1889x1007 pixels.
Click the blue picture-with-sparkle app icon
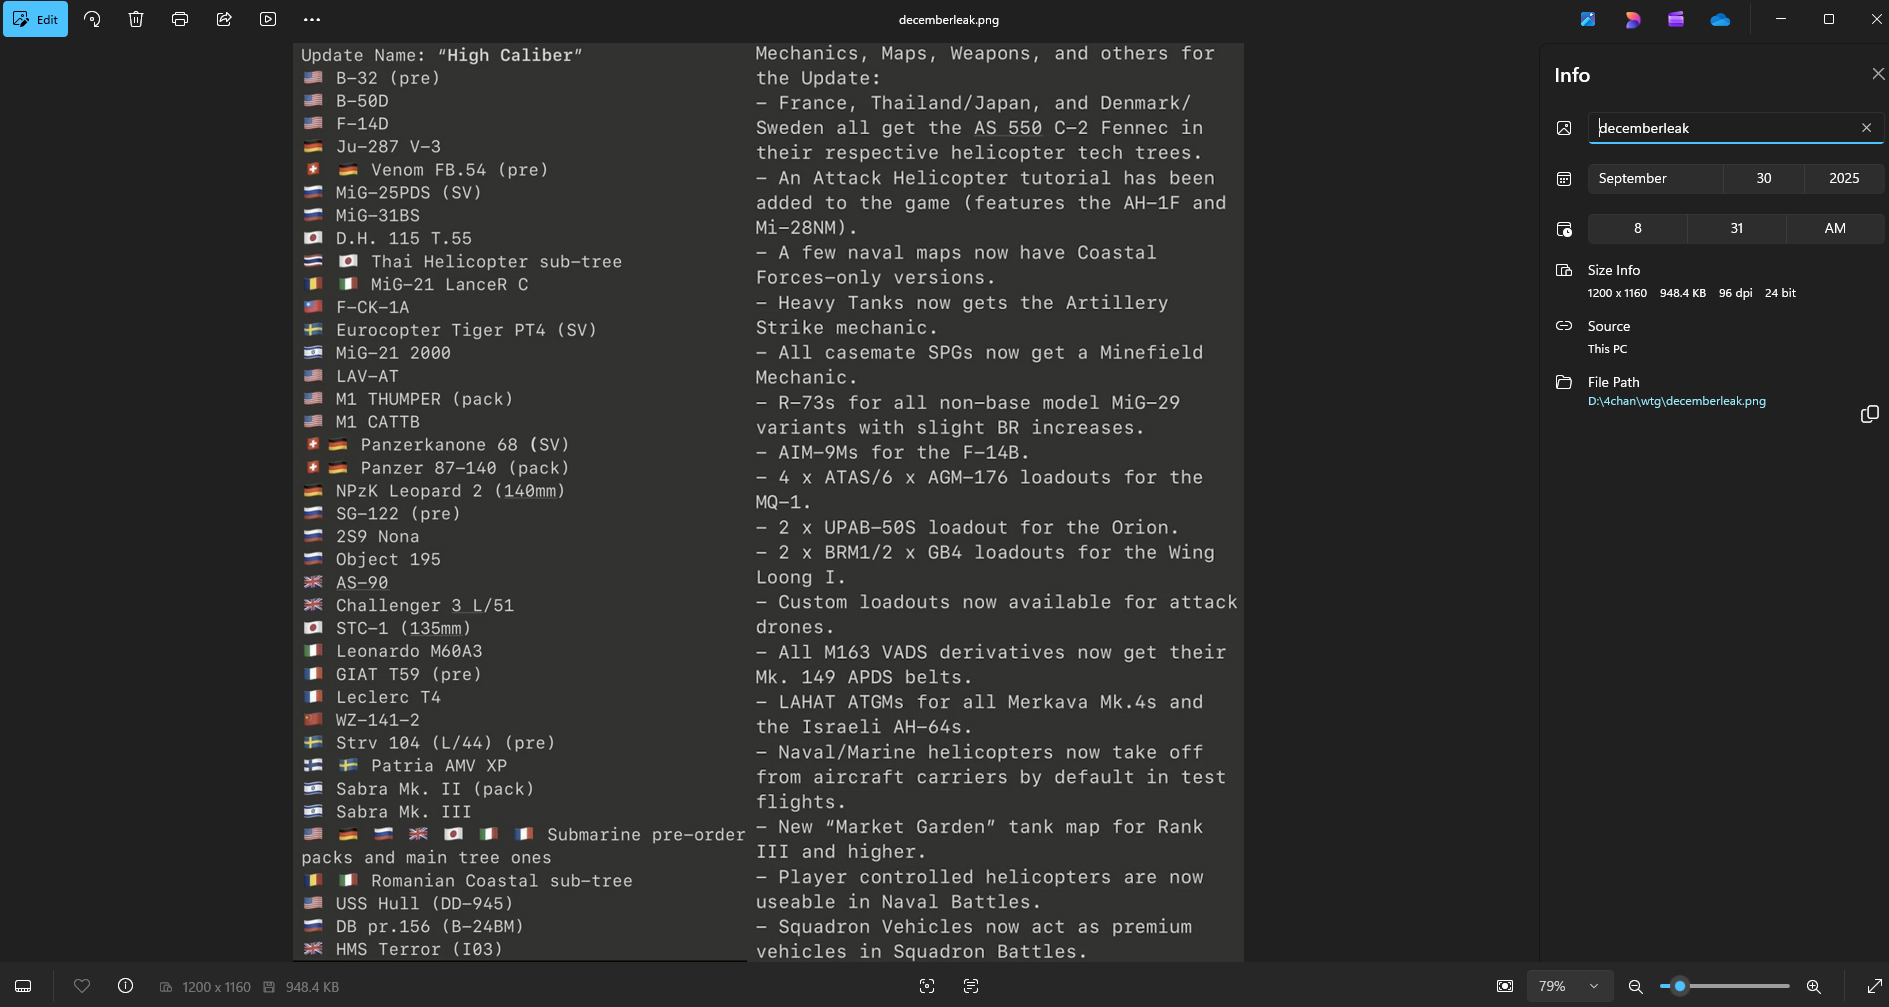1588,19
